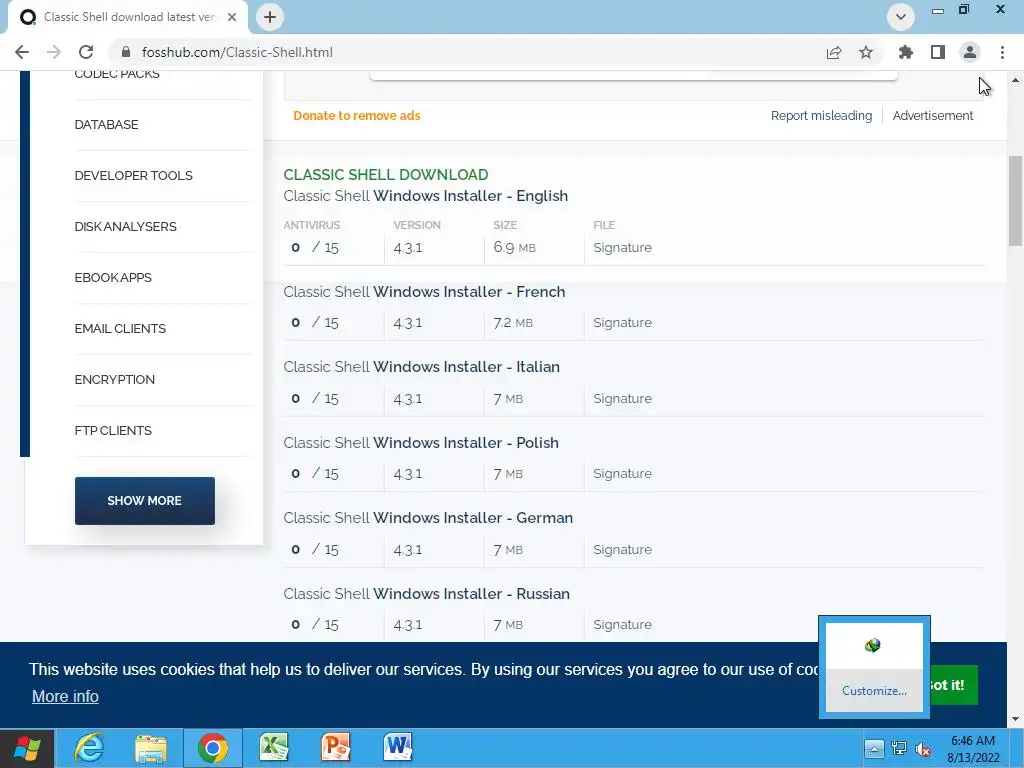
Task: Click Customize... in tray popup
Action: tap(874, 691)
